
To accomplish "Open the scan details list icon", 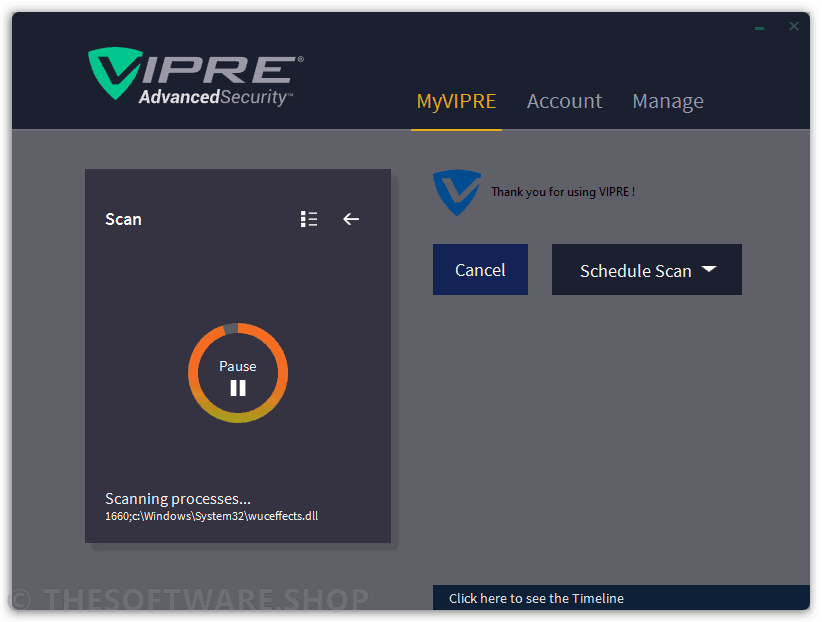I will [x=309, y=219].
